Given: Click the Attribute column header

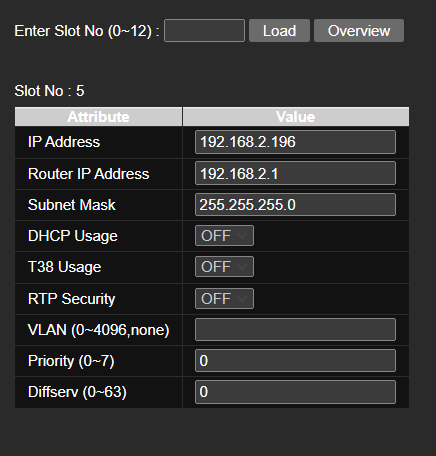Looking at the screenshot, I should (x=98, y=117).
